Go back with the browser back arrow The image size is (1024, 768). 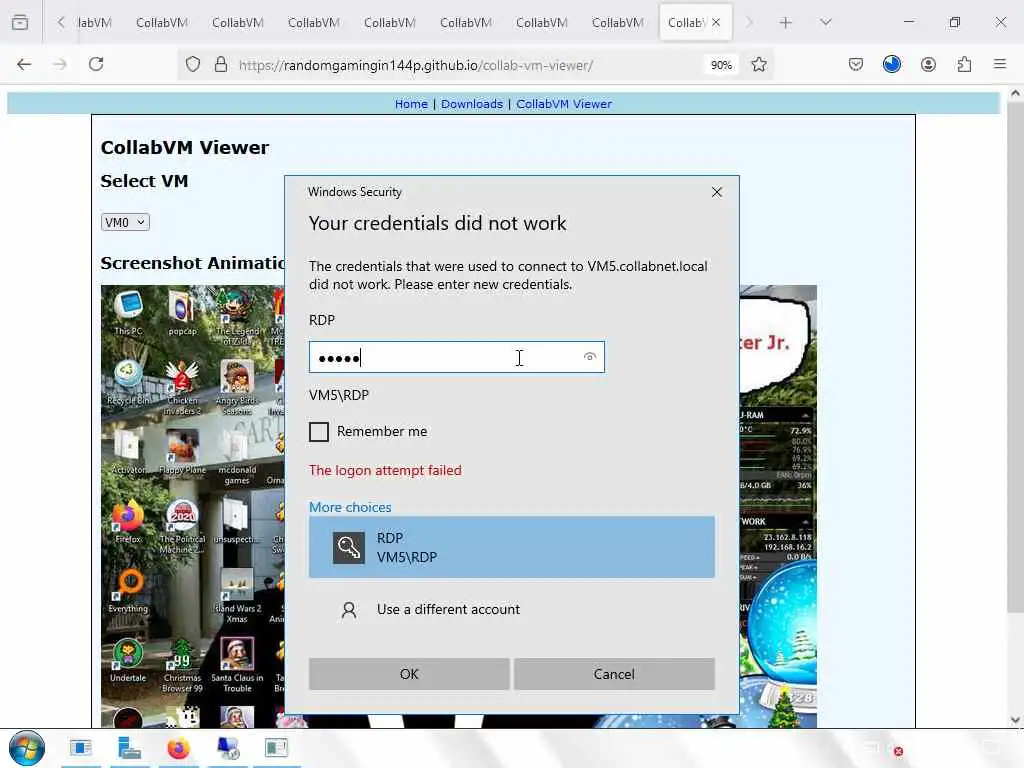[x=24, y=64]
